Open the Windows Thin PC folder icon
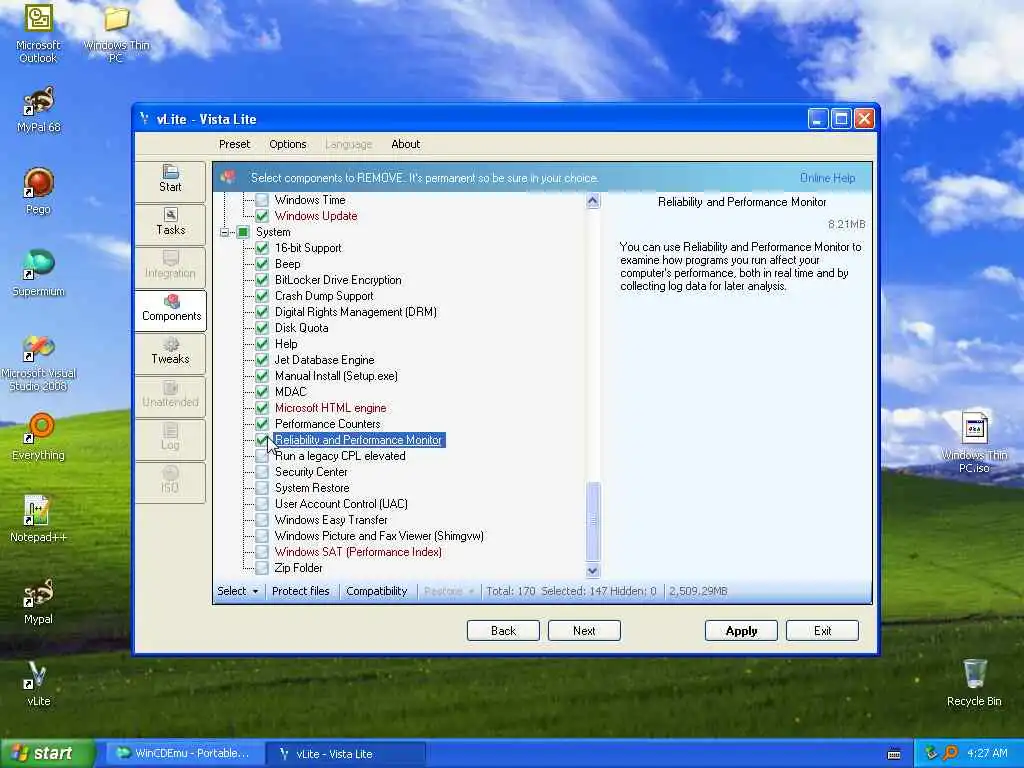 (116, 34)
